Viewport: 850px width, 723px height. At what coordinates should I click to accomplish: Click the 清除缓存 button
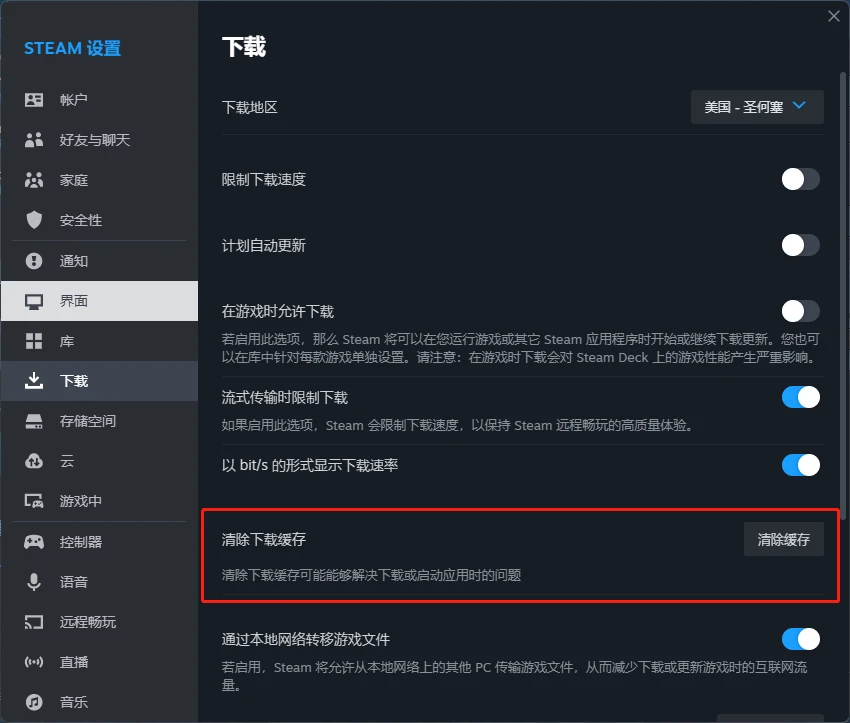coord(783,539)
